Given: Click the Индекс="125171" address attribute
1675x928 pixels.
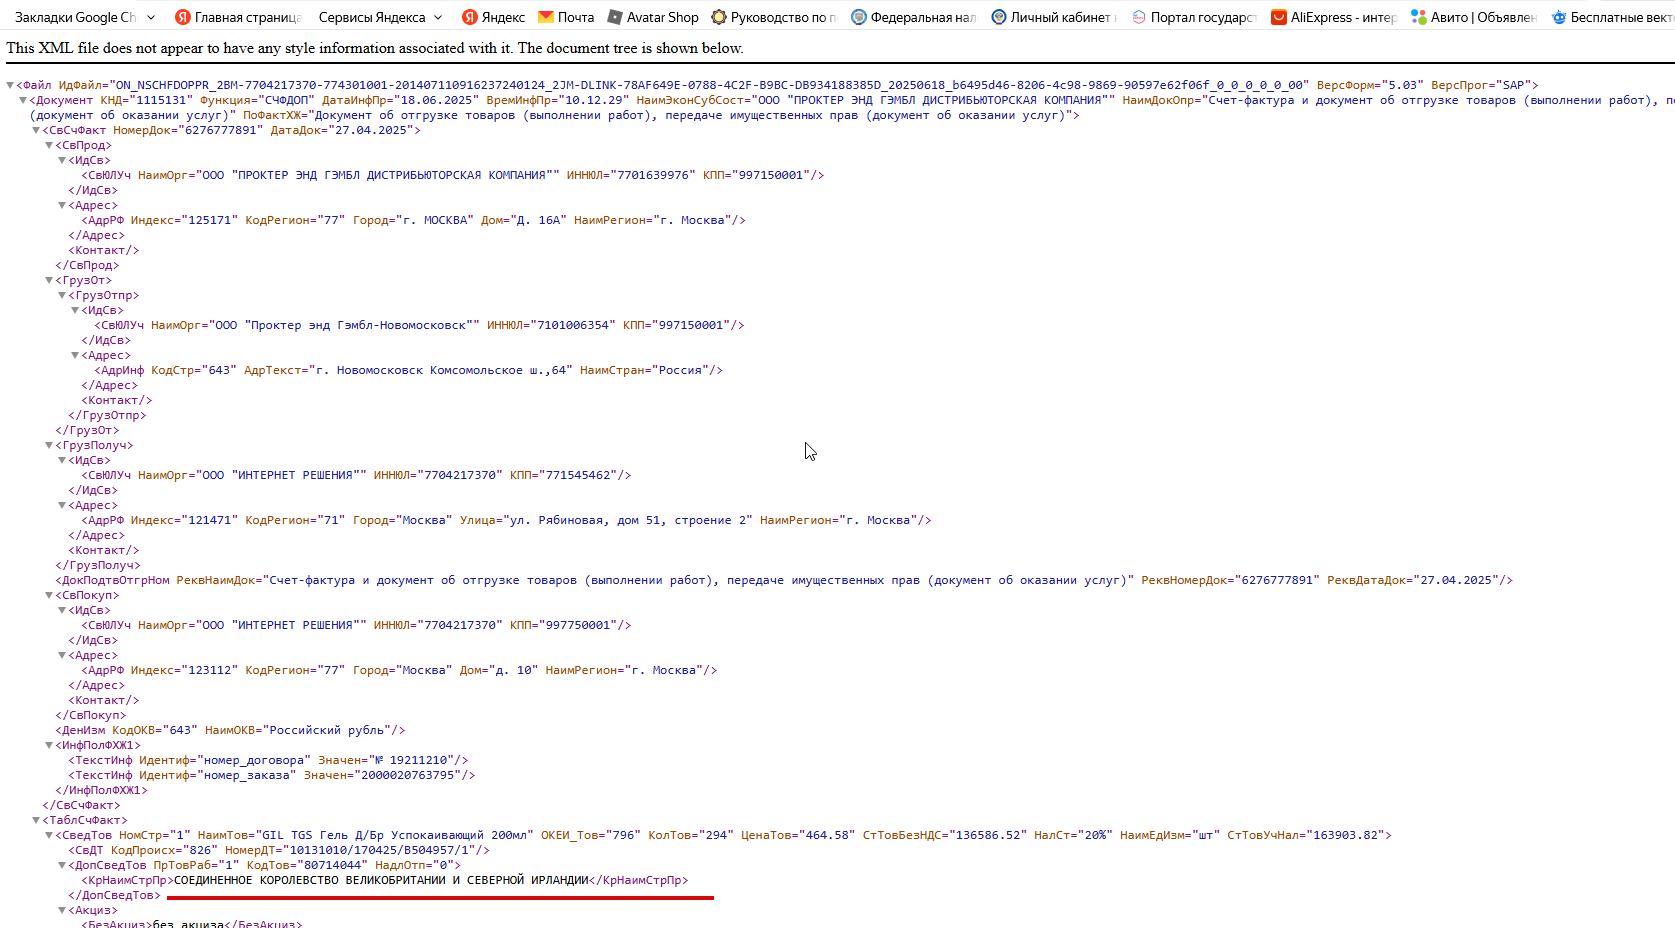Looking at the screenshot, I should 184,221.
